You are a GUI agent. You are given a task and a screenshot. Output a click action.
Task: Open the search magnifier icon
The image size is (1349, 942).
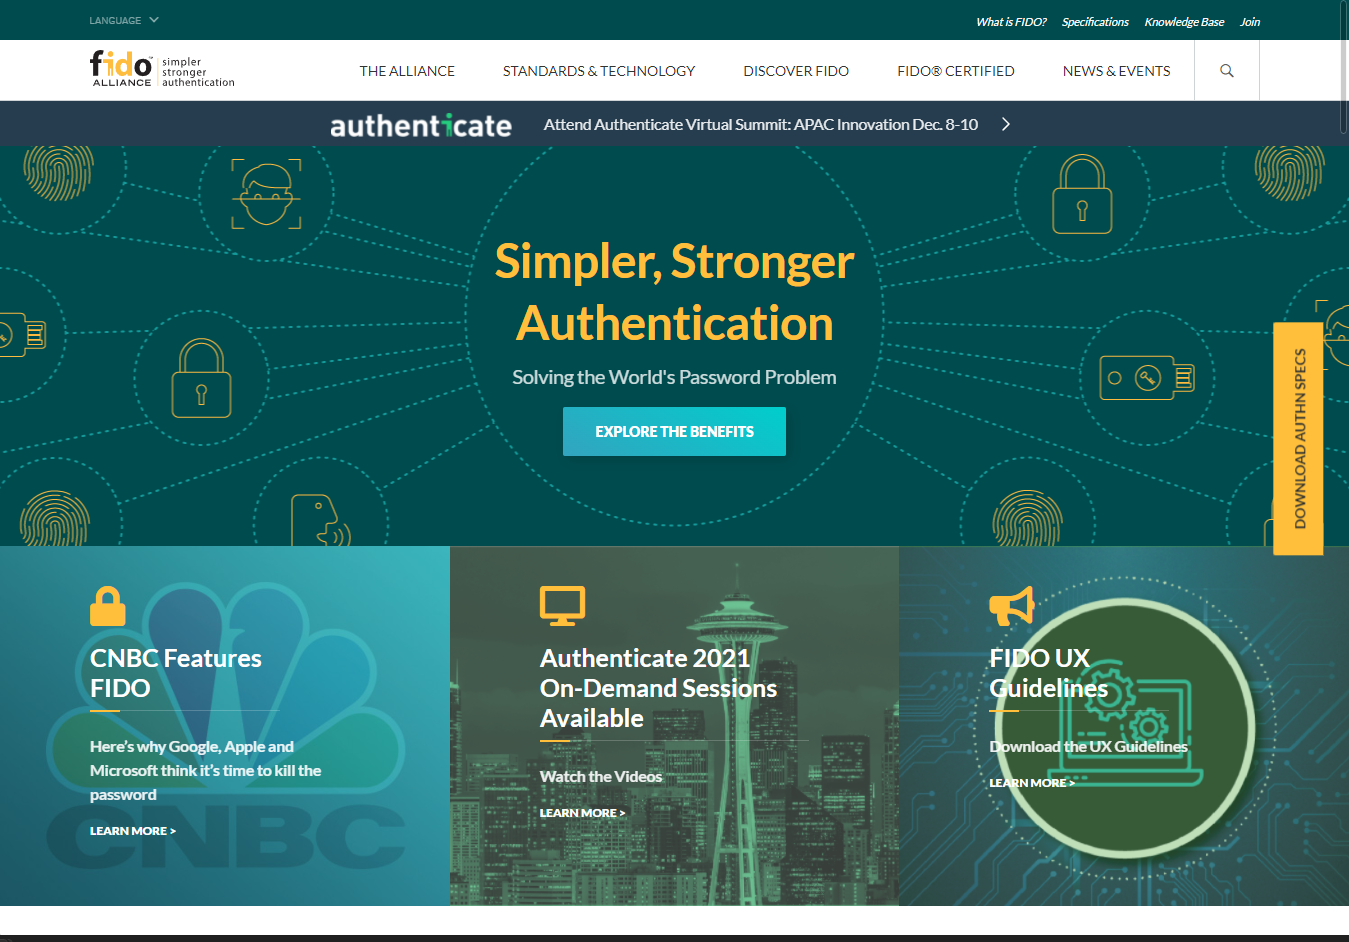pos(1227,71)
